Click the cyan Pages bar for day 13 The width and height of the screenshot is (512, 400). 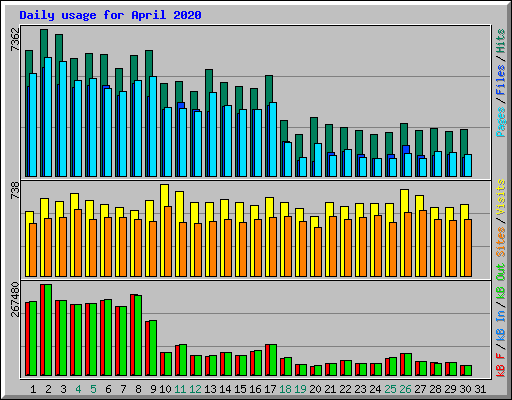[x=213, y=135]
